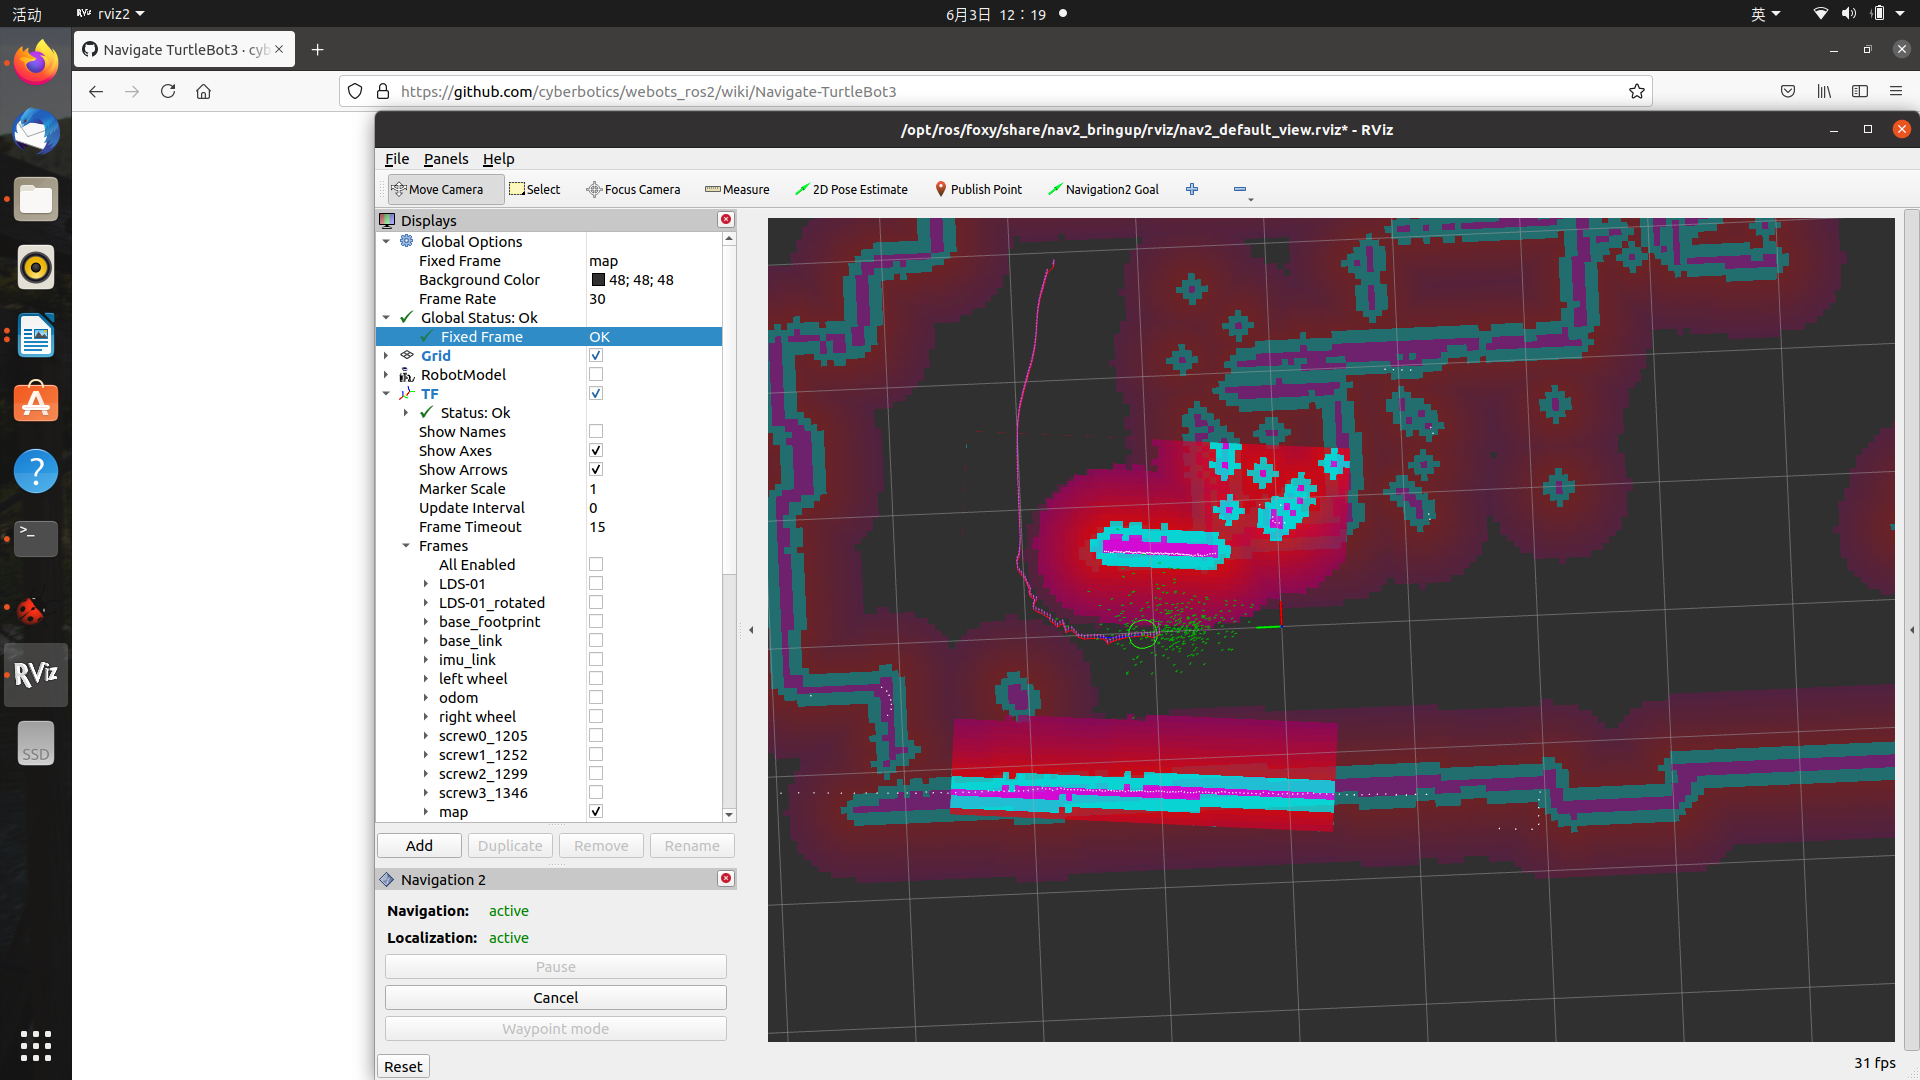This screenshot has height=1080, width=1920.
Task: Activate the Navigation2 Goal tool
Action: coord(1103,189)
